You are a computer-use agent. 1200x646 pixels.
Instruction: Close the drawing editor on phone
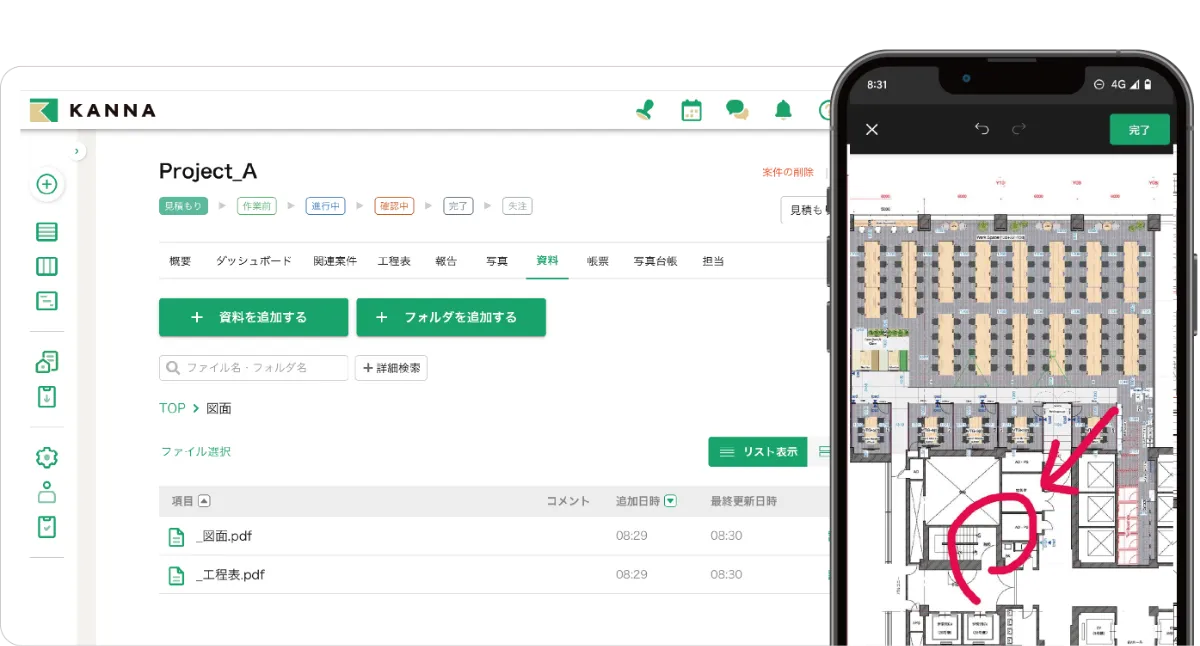pyautogui.click(x=872, y=129)
